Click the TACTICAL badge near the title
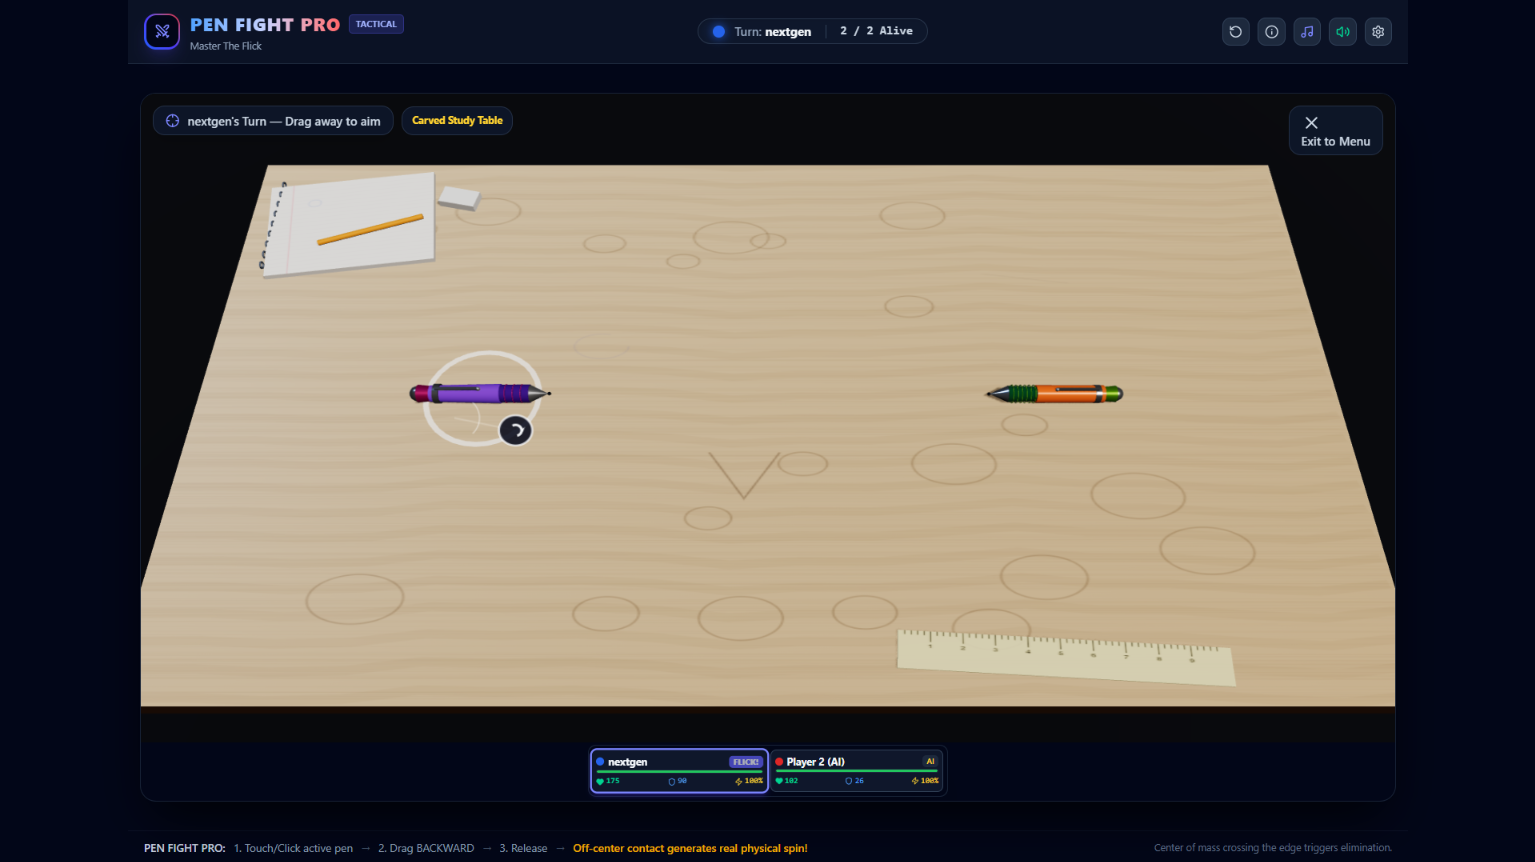This screenshot has width=1535, height=862. point(376,24)
